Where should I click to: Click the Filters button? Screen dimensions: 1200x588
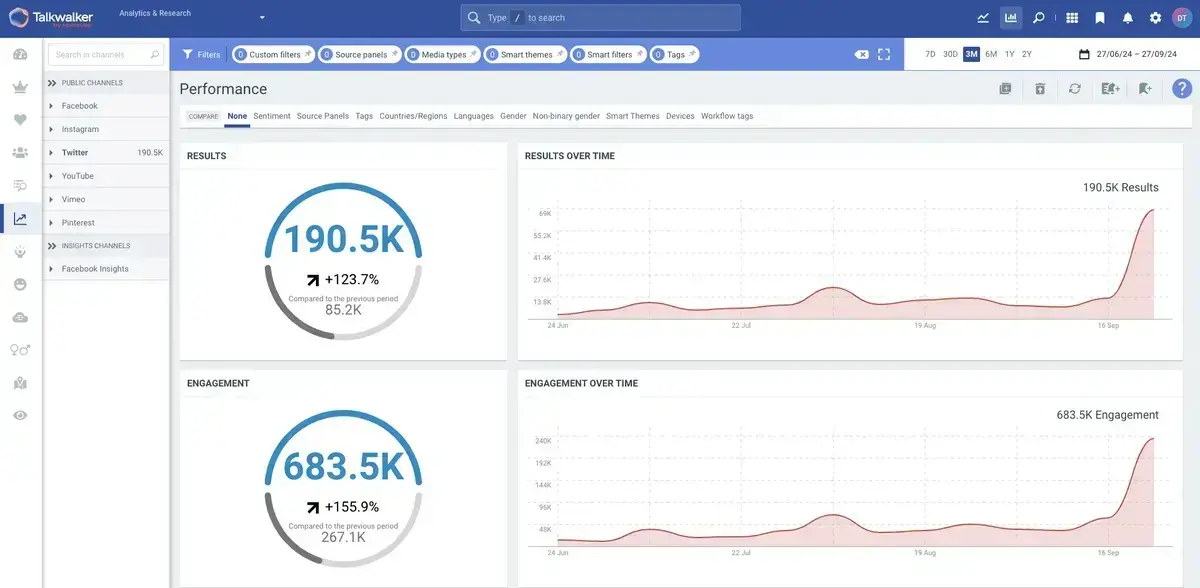click(201, 55)
